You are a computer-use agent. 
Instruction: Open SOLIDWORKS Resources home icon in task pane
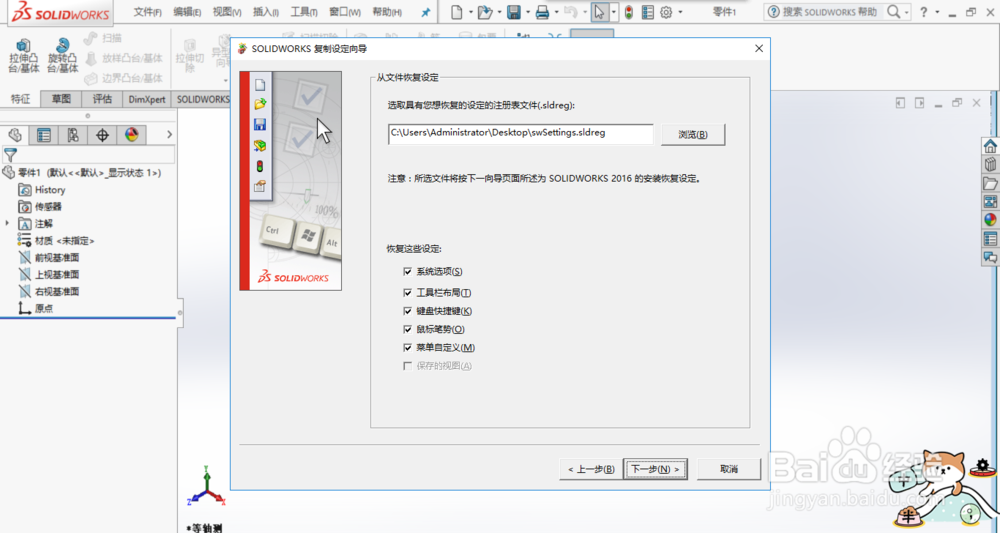tap(990, 145)
